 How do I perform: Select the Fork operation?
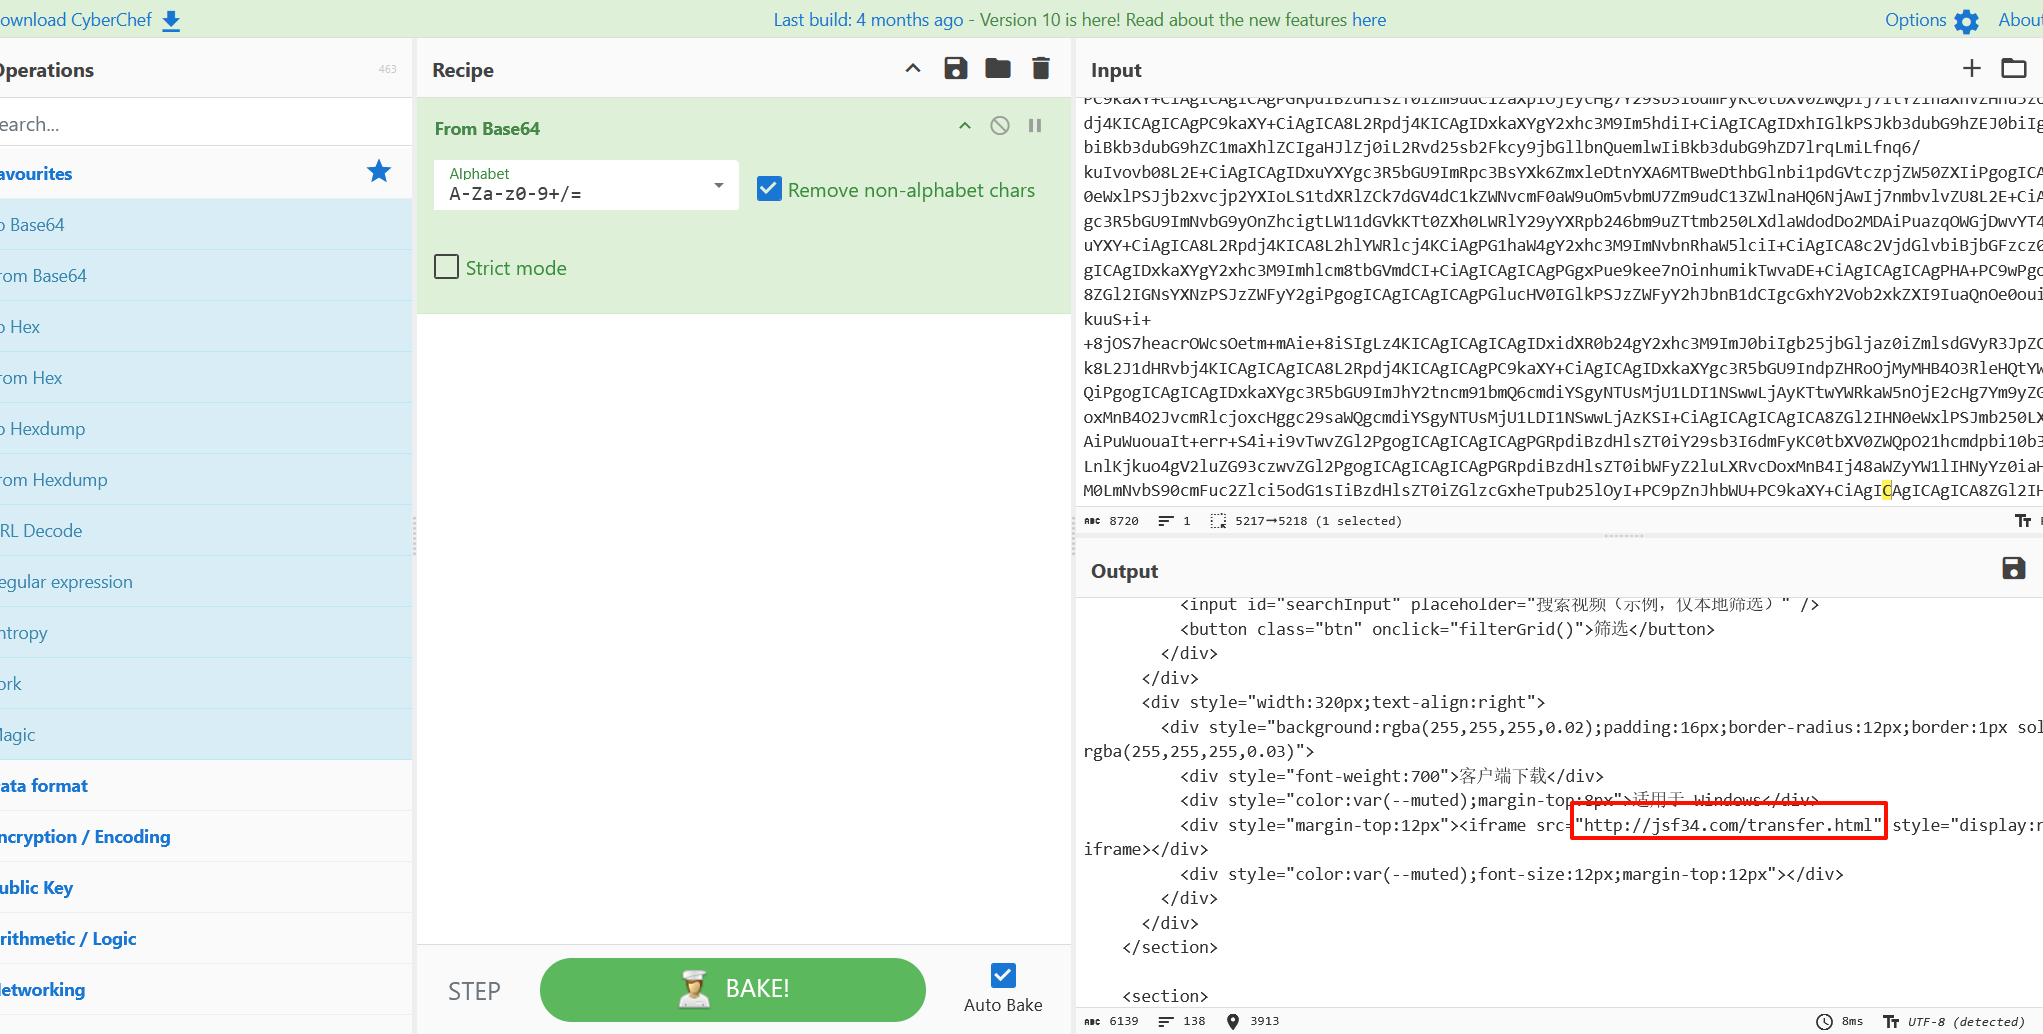pos(205,683)
